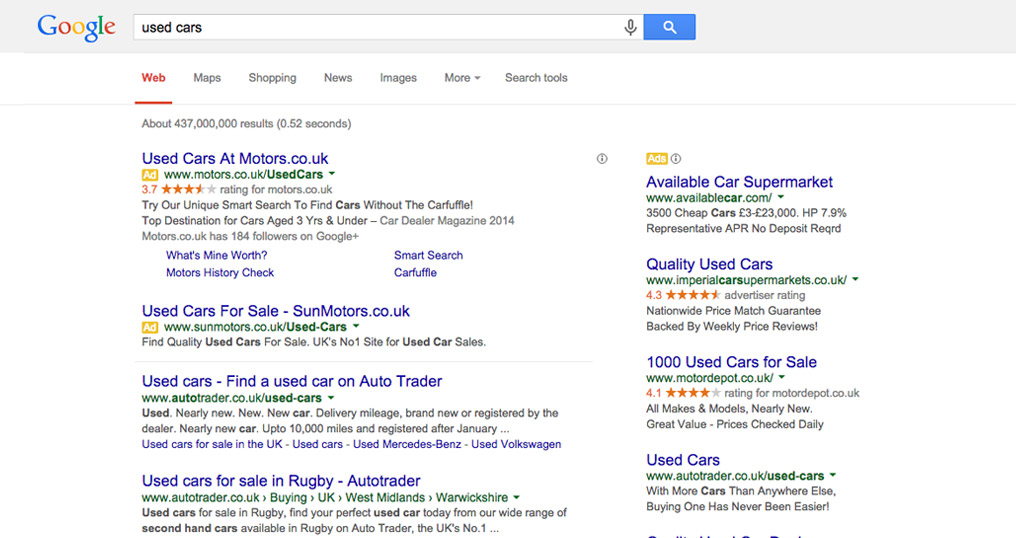Click About 437,000,000 results text
Image resolution: width=1016 pixels, height=538 pixels.
click(x=246, y=124)
